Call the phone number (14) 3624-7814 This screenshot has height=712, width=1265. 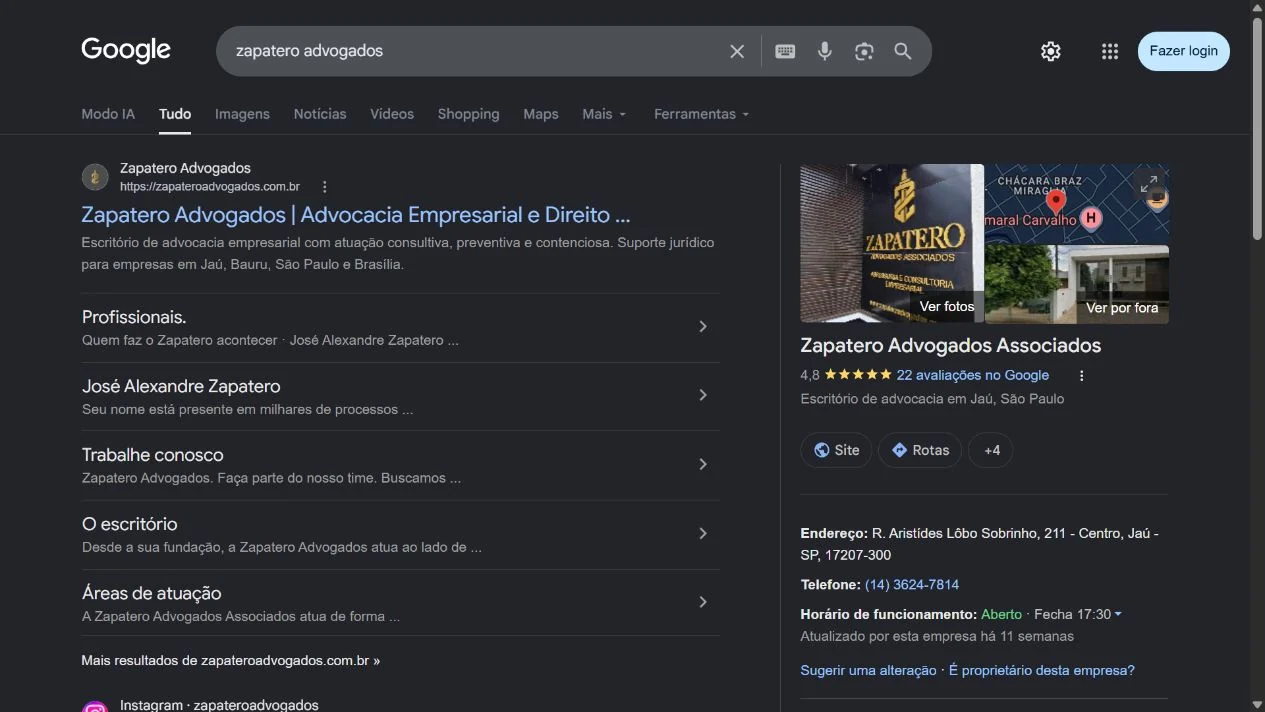[912, 584]
